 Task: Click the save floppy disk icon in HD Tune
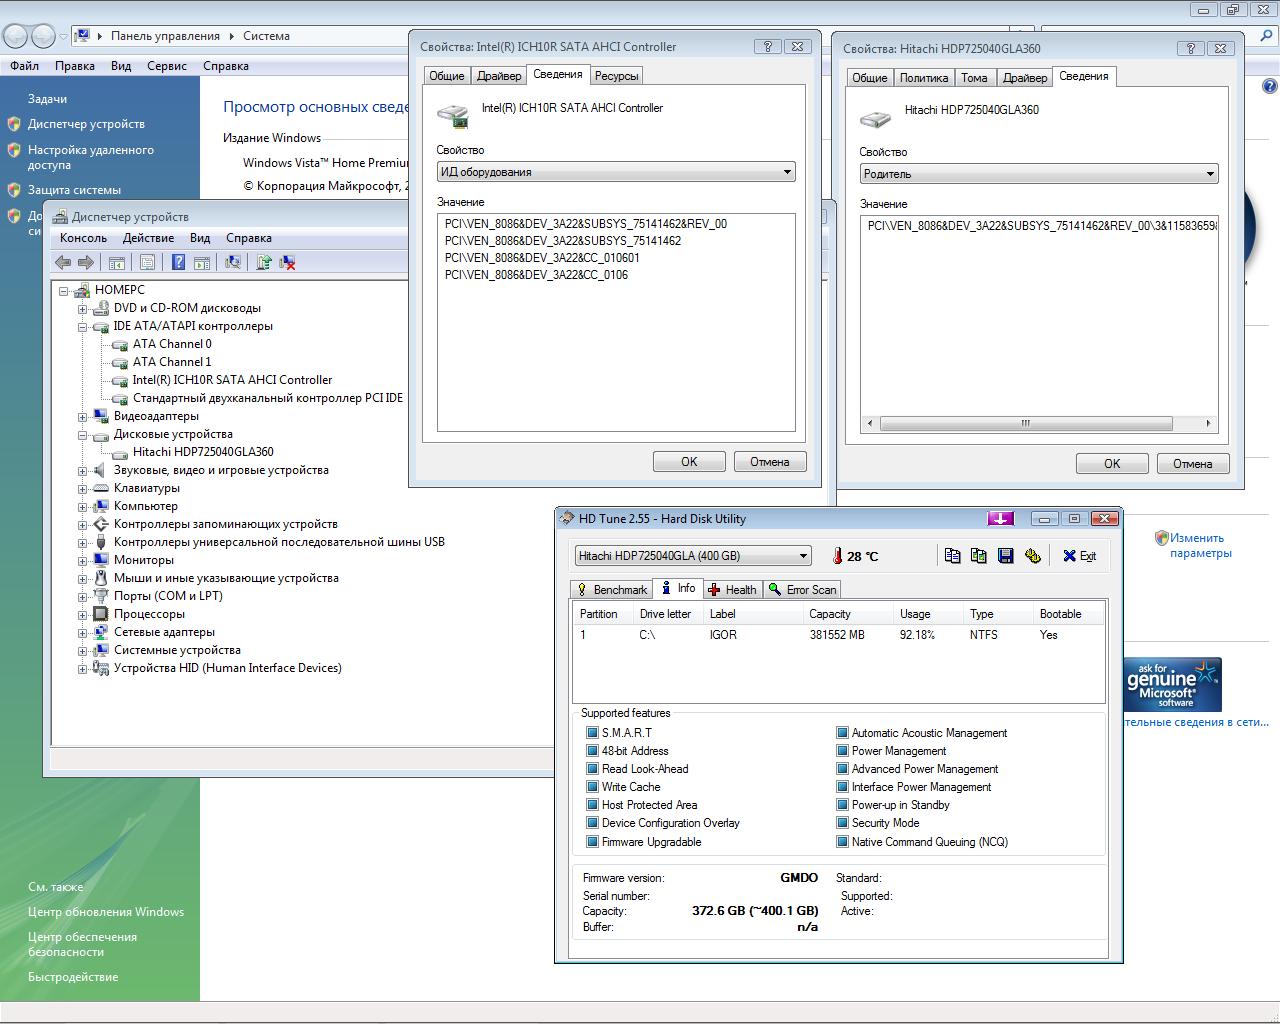point(1006,556)
